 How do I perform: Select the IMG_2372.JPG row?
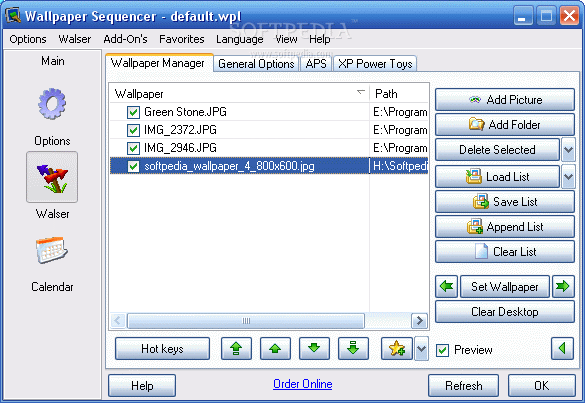269,130
